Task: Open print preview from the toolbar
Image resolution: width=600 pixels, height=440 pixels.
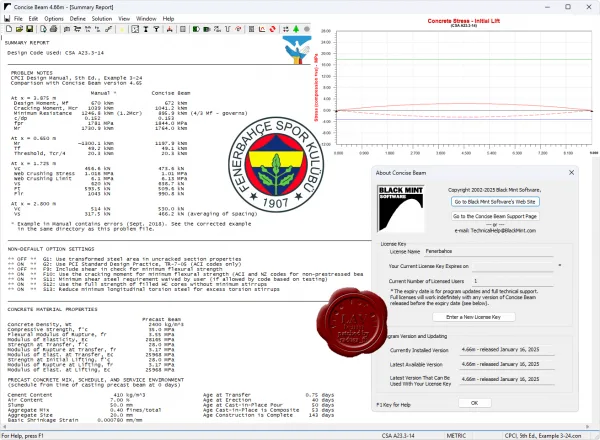Action: click(43, 29)
